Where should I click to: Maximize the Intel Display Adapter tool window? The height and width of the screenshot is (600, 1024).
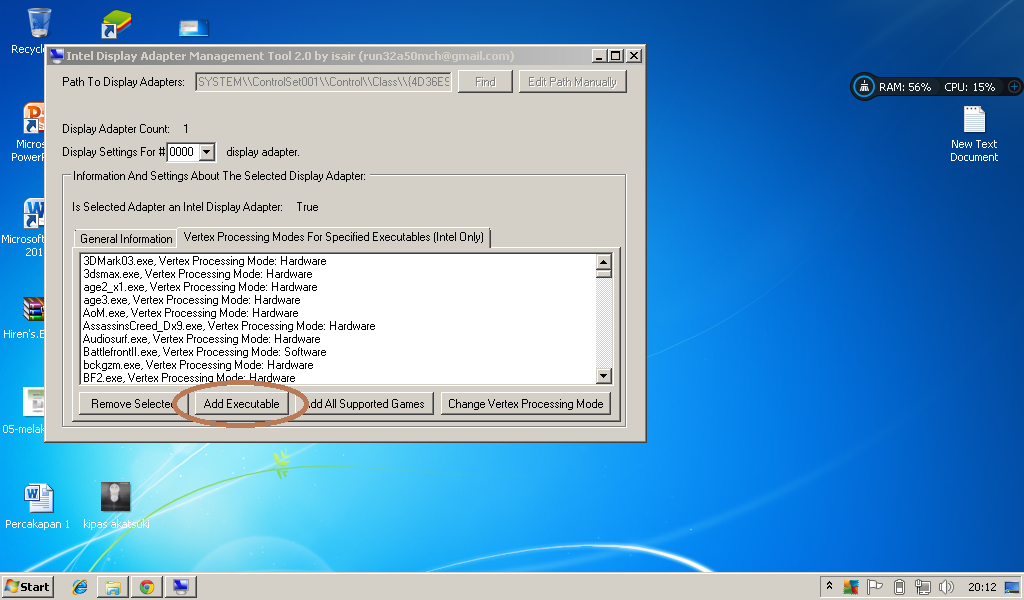click(615, 56)
